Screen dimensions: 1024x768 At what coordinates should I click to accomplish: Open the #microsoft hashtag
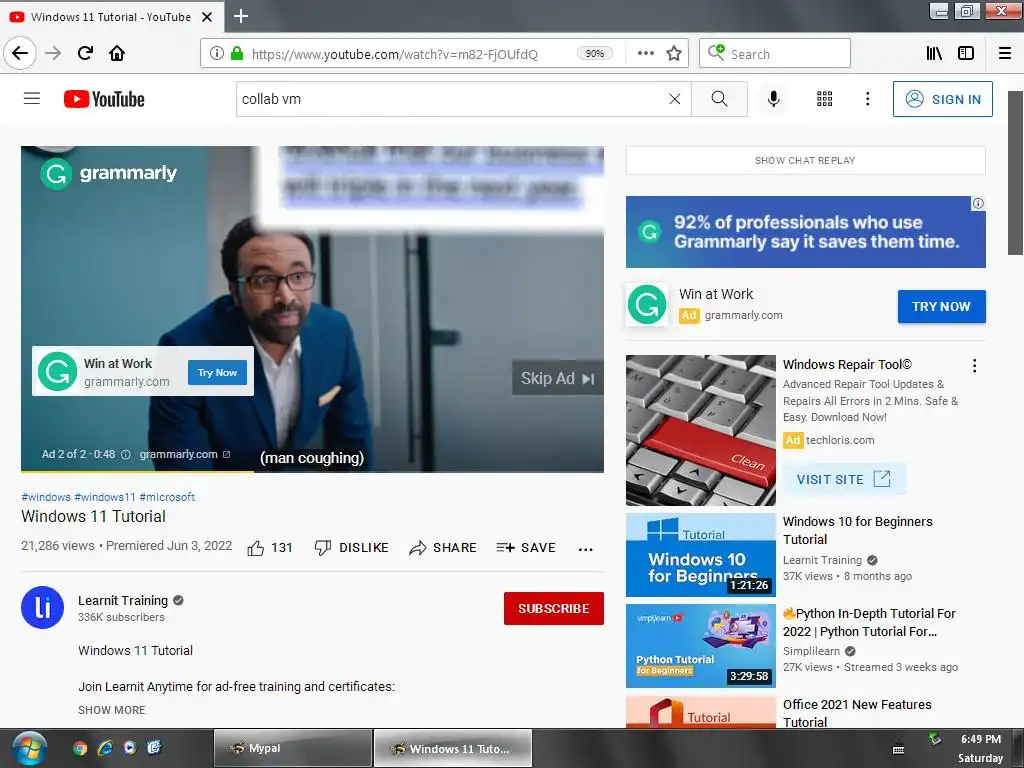pos(167,497)
